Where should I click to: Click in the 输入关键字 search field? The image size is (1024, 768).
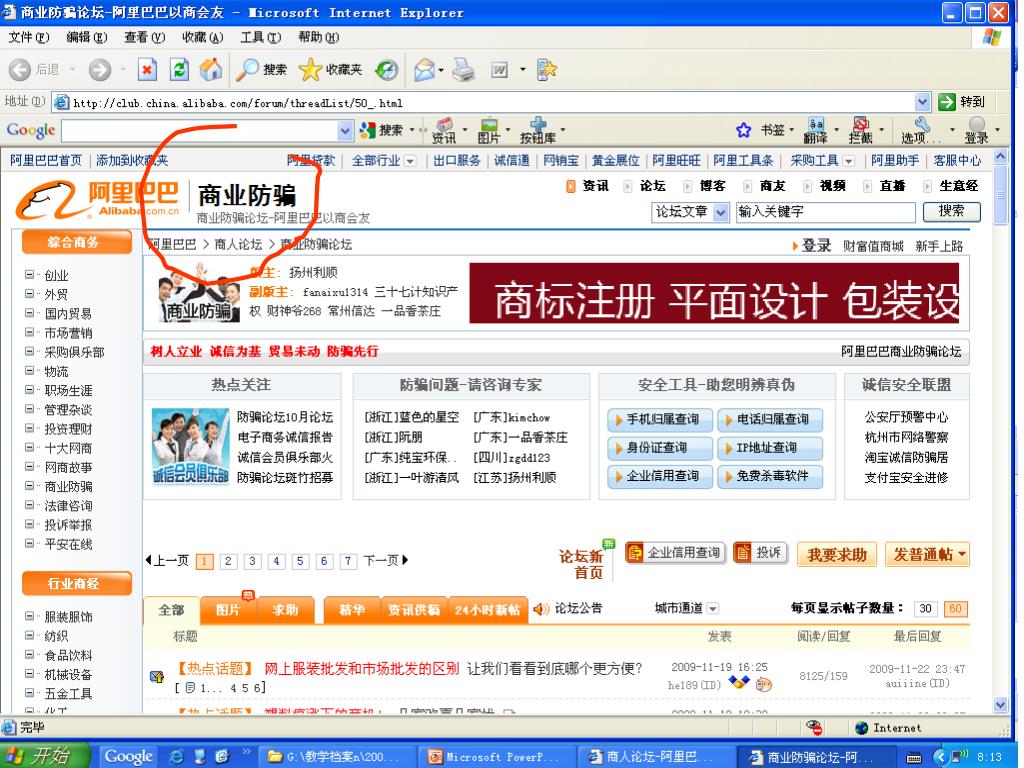point(825,212)
